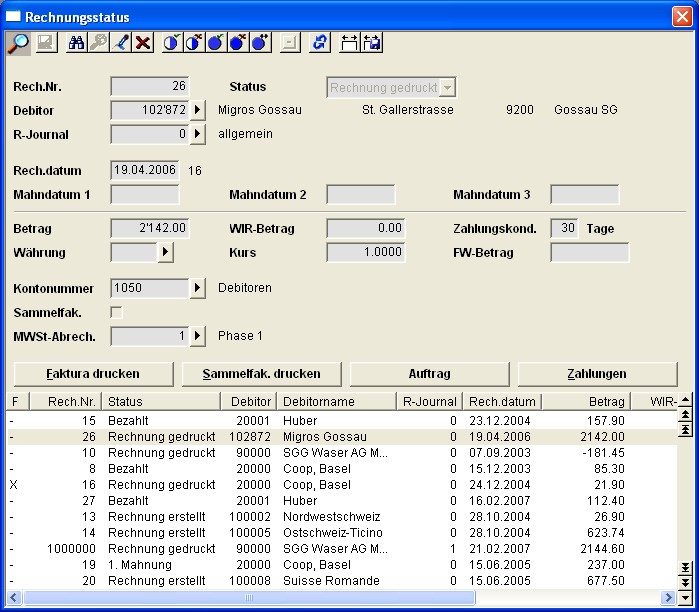Screen dimensions: 699x612
Task: Click the 'Sammelfak. drucken' button
Action: tap(261, 374)
